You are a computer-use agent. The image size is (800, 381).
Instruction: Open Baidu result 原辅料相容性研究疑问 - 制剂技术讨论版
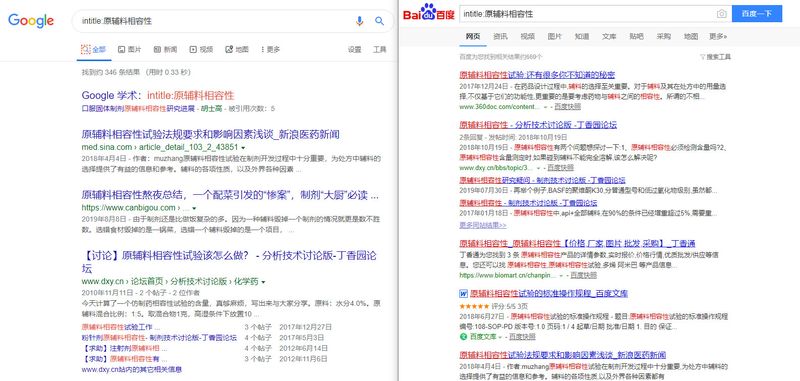coord(542,181)
